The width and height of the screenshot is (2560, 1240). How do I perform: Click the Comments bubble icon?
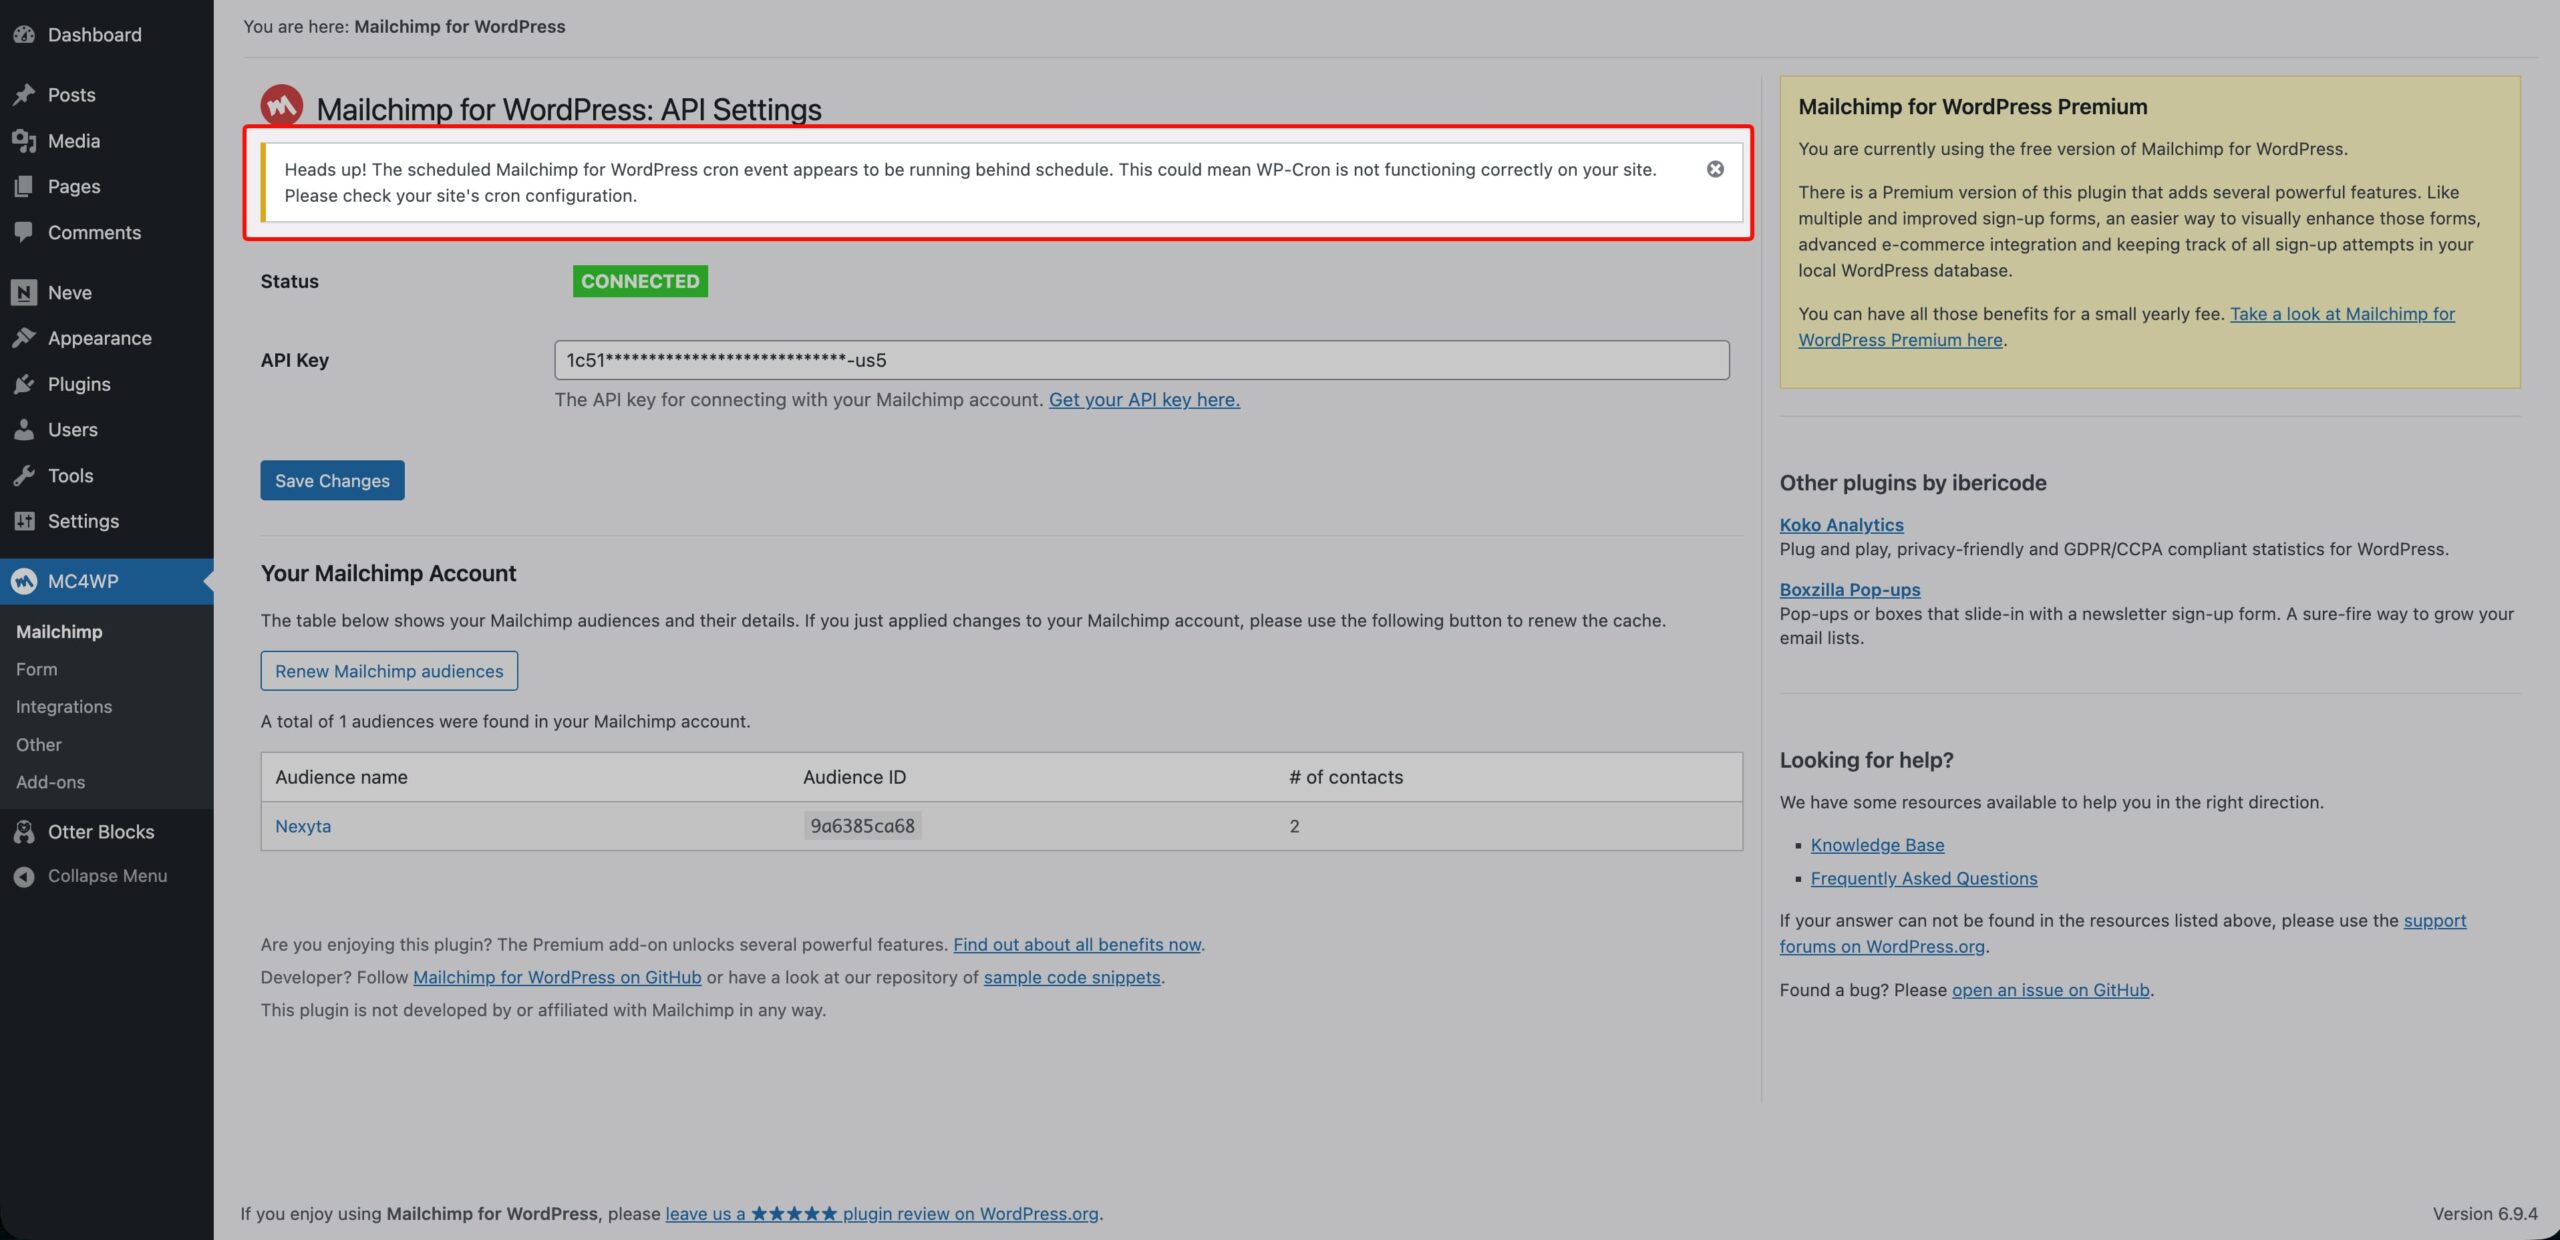click(x=24, y=232)
